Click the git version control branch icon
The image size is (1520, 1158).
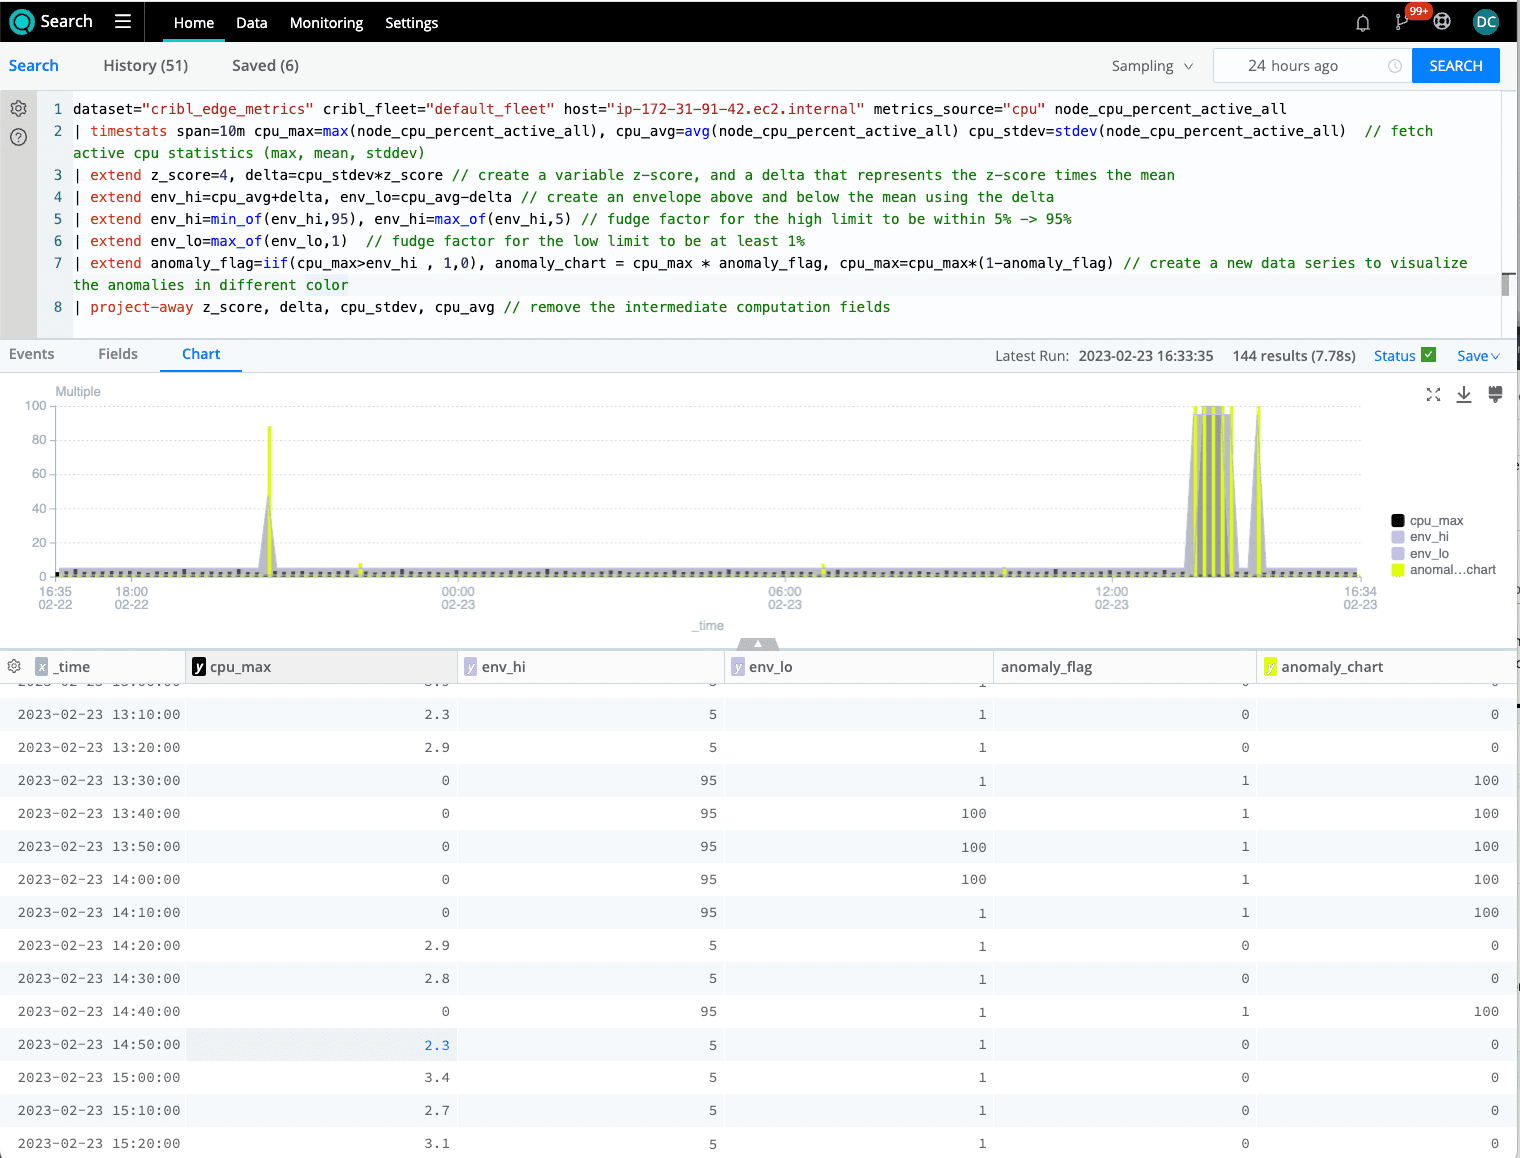point(1402,23)
